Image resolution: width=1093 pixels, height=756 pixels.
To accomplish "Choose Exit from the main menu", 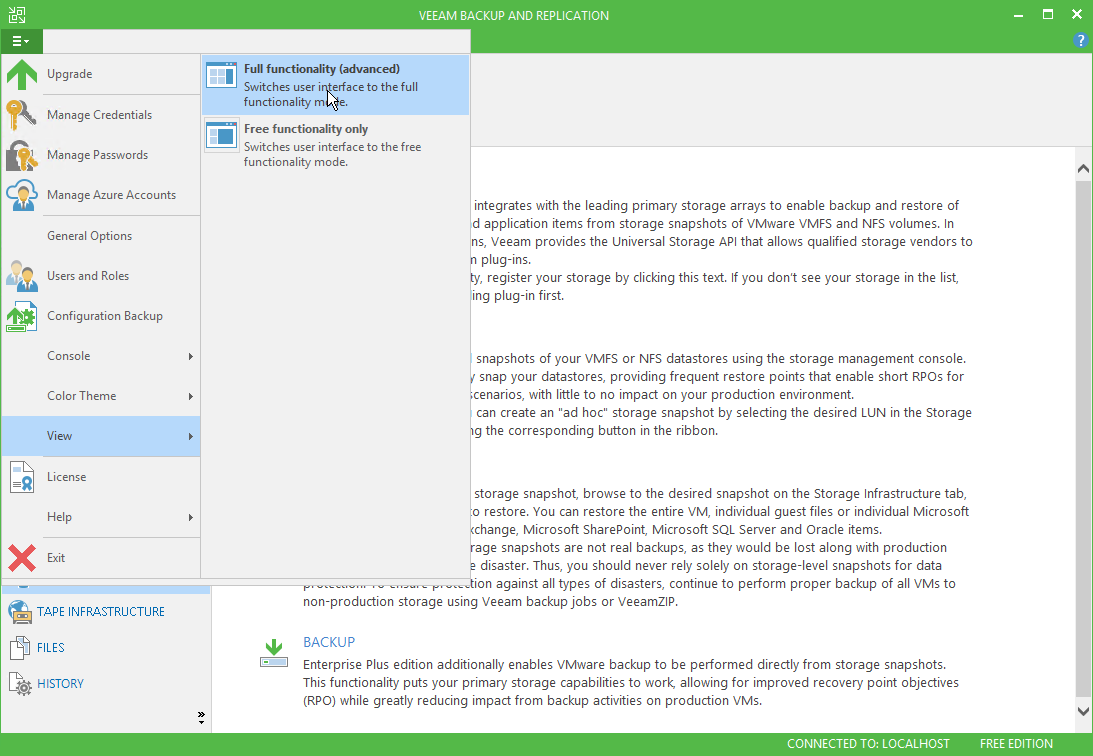I will (x=101, y=558).
